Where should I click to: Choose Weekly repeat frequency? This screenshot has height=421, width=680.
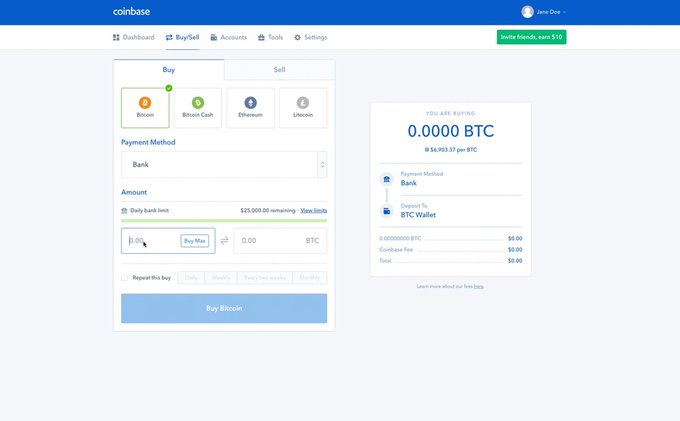tap(221, 277)
